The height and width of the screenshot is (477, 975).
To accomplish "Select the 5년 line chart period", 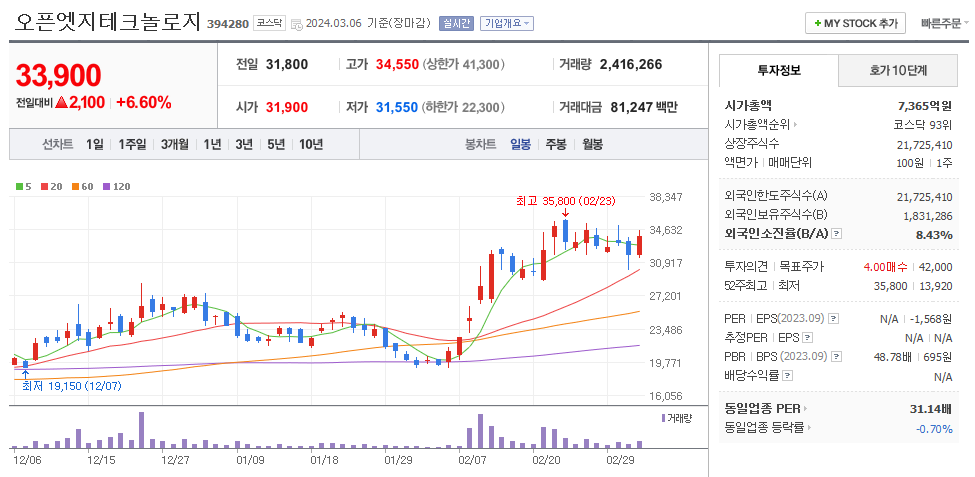I will point(276,144).
